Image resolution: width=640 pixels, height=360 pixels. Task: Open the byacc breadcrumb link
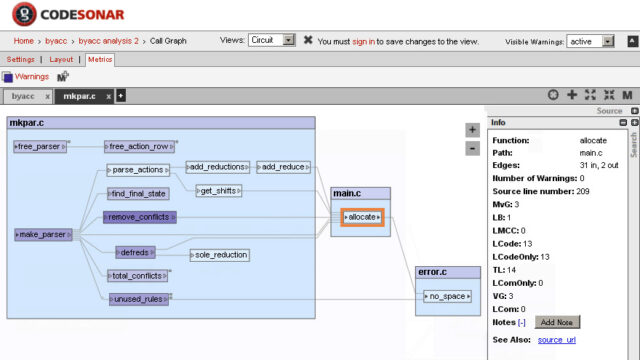click(x=56, y=41)
